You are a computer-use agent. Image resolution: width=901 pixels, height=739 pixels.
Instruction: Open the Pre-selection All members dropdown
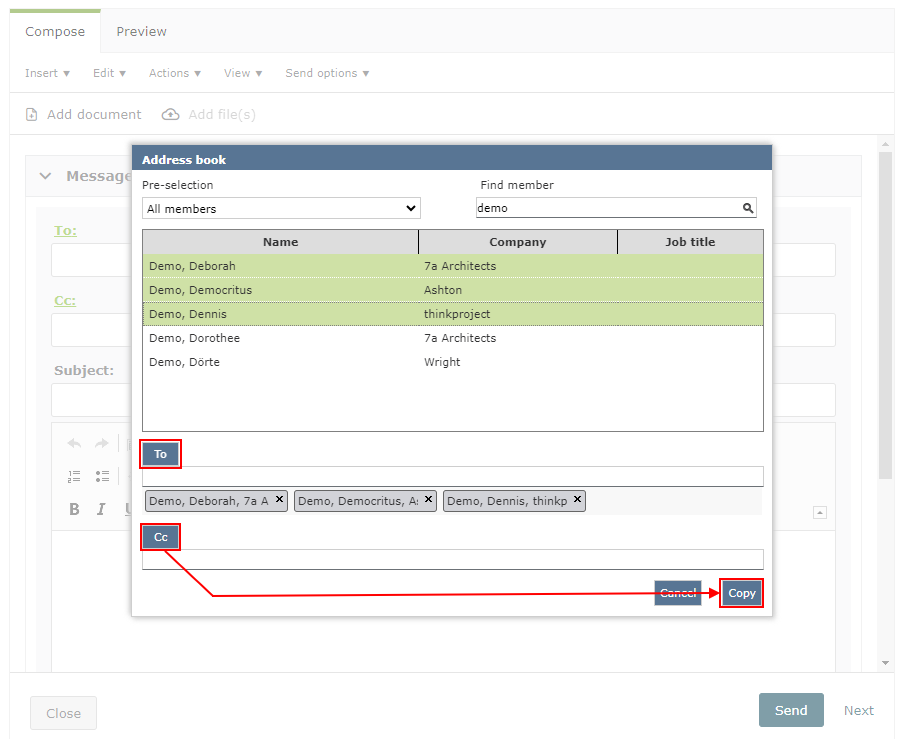281,209
